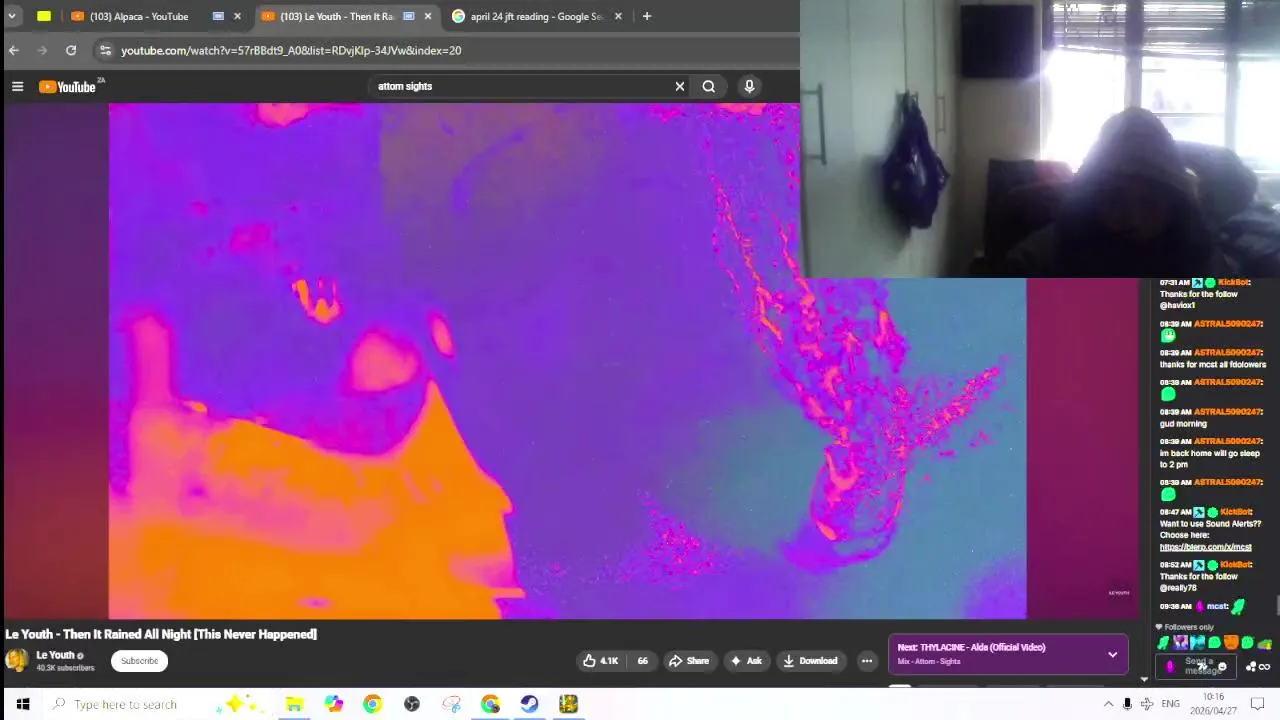Open site information icon in address bar
This screenshot has width=1280, height=720.
click(105, 50)
